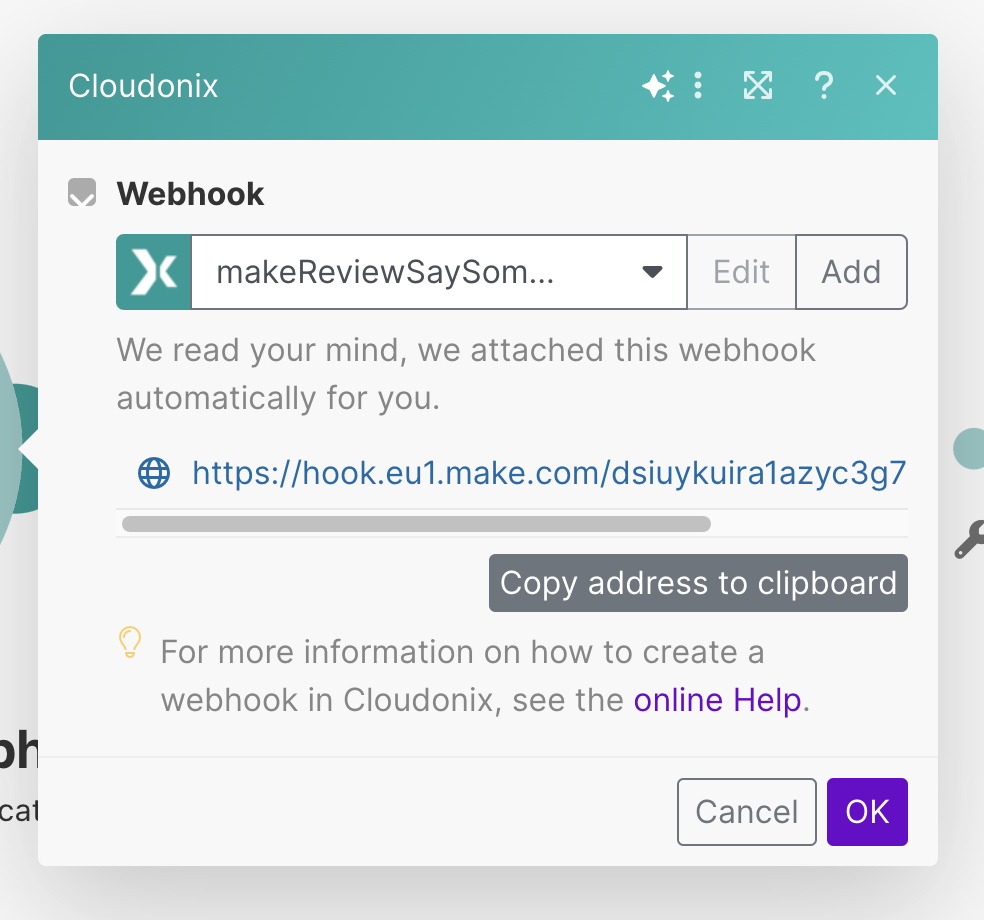The width and height of the screenshot is (984, 920).
Task: Click the lightbulb tip icon
Action: pyautogui.click(x=130, y=642)
